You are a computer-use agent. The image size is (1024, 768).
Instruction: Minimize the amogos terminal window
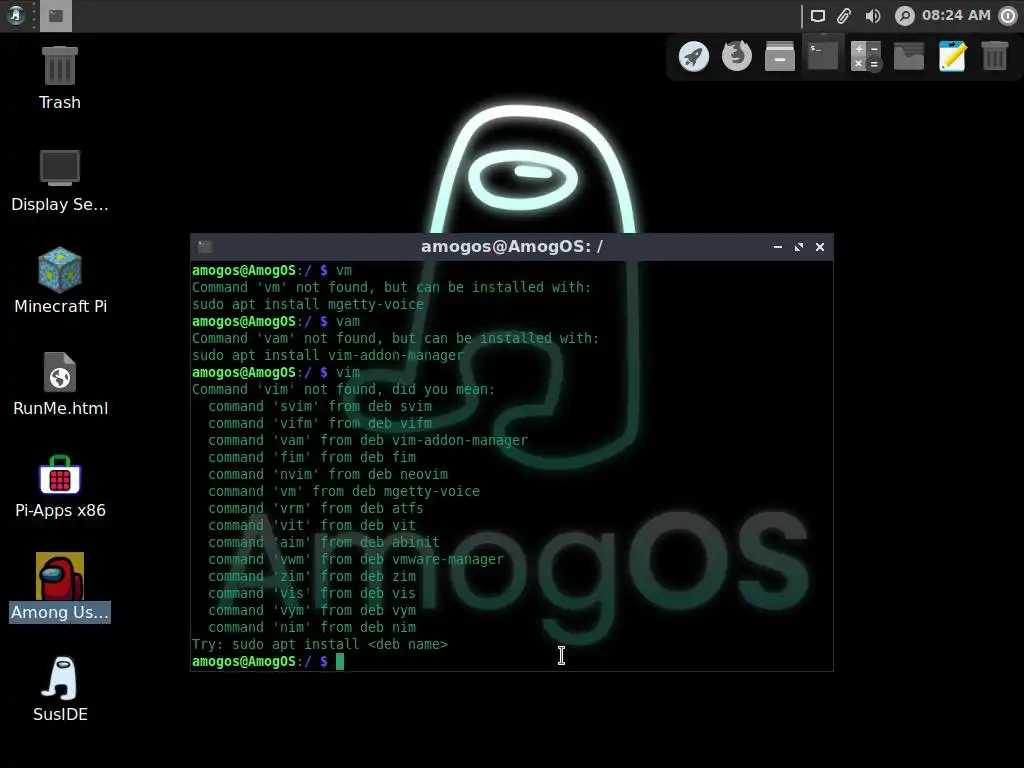click(x=778, y=247)
